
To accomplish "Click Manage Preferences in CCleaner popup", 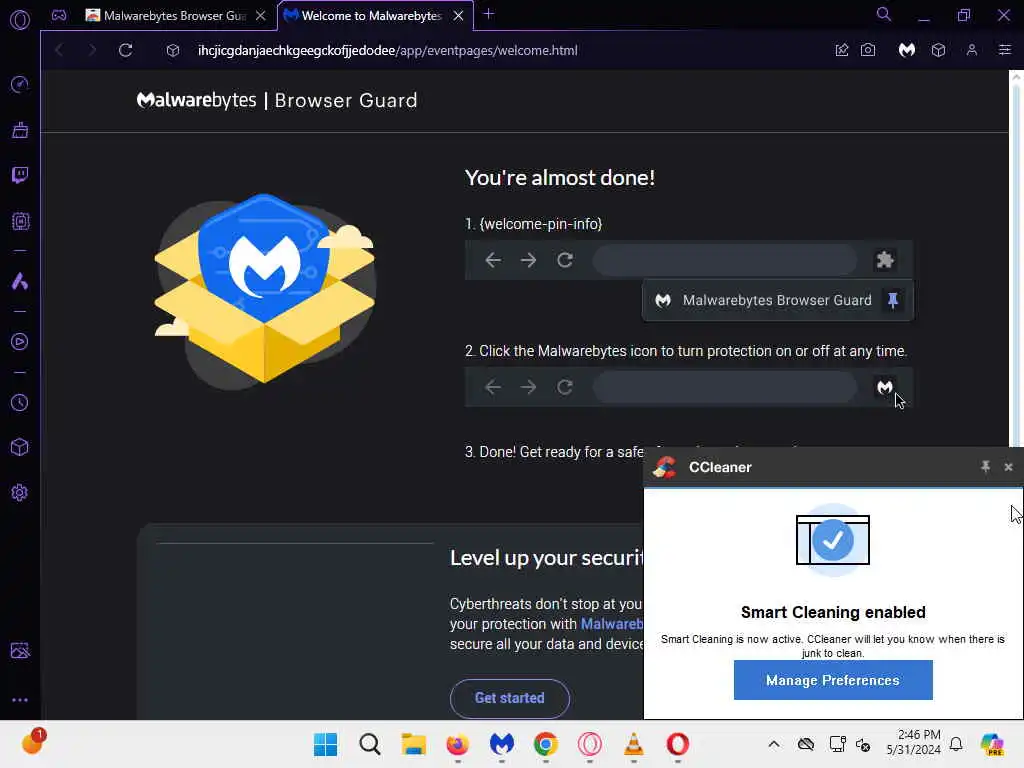I will tap(833, 680).
